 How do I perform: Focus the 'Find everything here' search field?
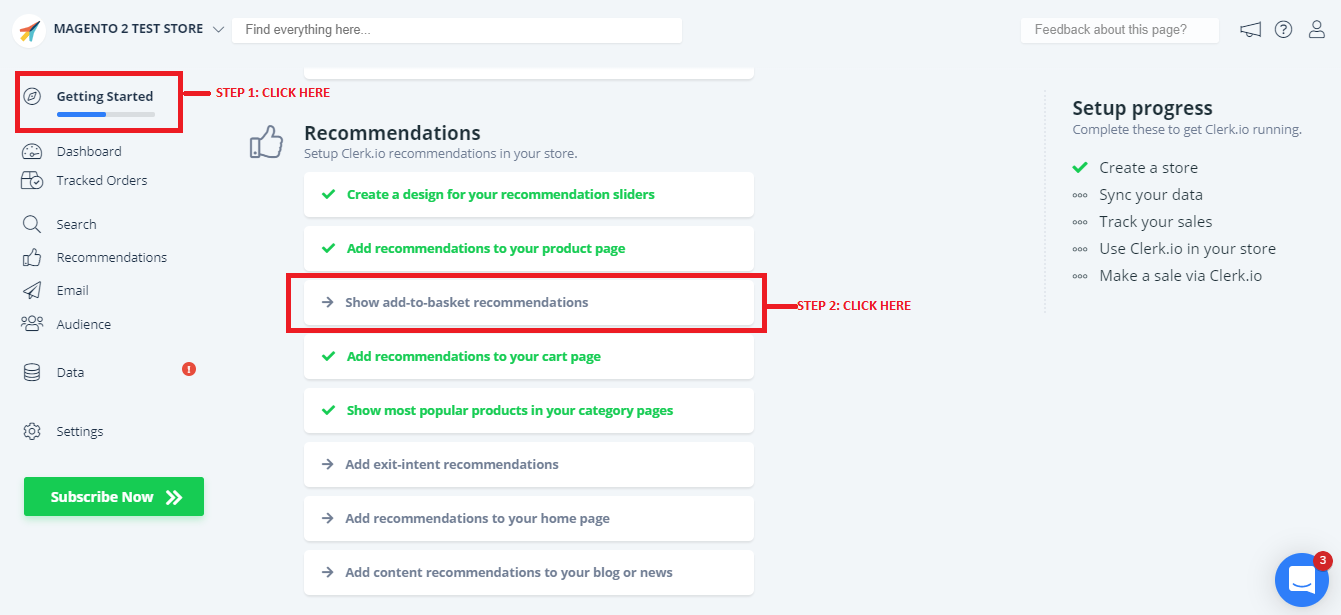[x=456, y=30]
